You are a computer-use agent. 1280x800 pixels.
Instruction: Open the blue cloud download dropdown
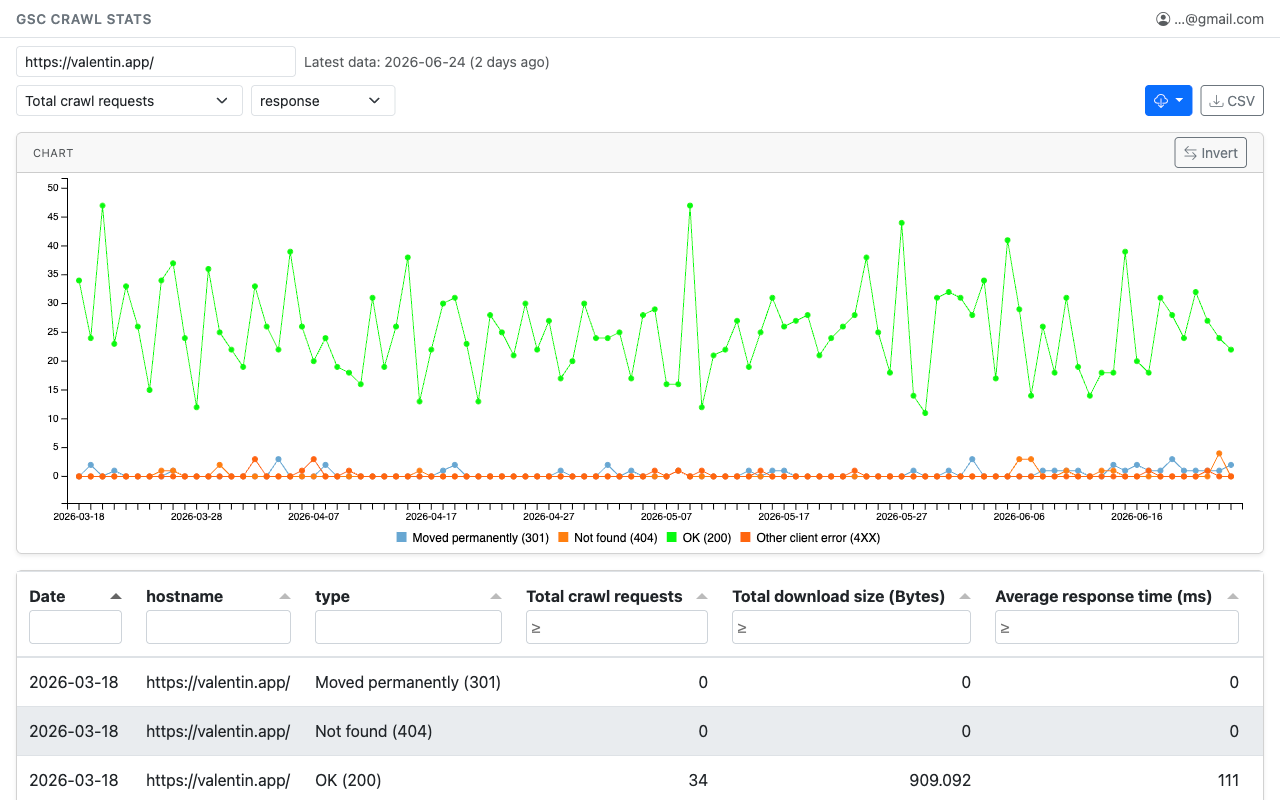tap(1168, 101)
